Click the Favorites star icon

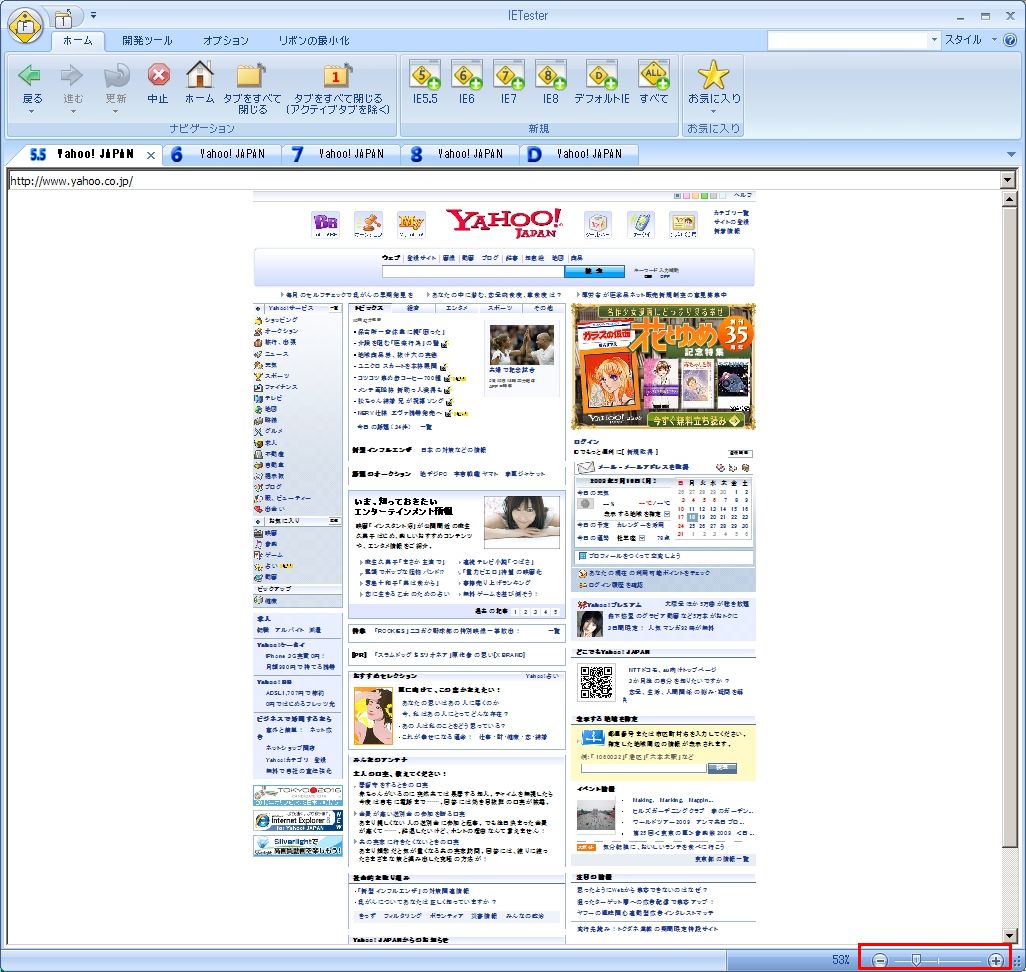tap(713, 75)
